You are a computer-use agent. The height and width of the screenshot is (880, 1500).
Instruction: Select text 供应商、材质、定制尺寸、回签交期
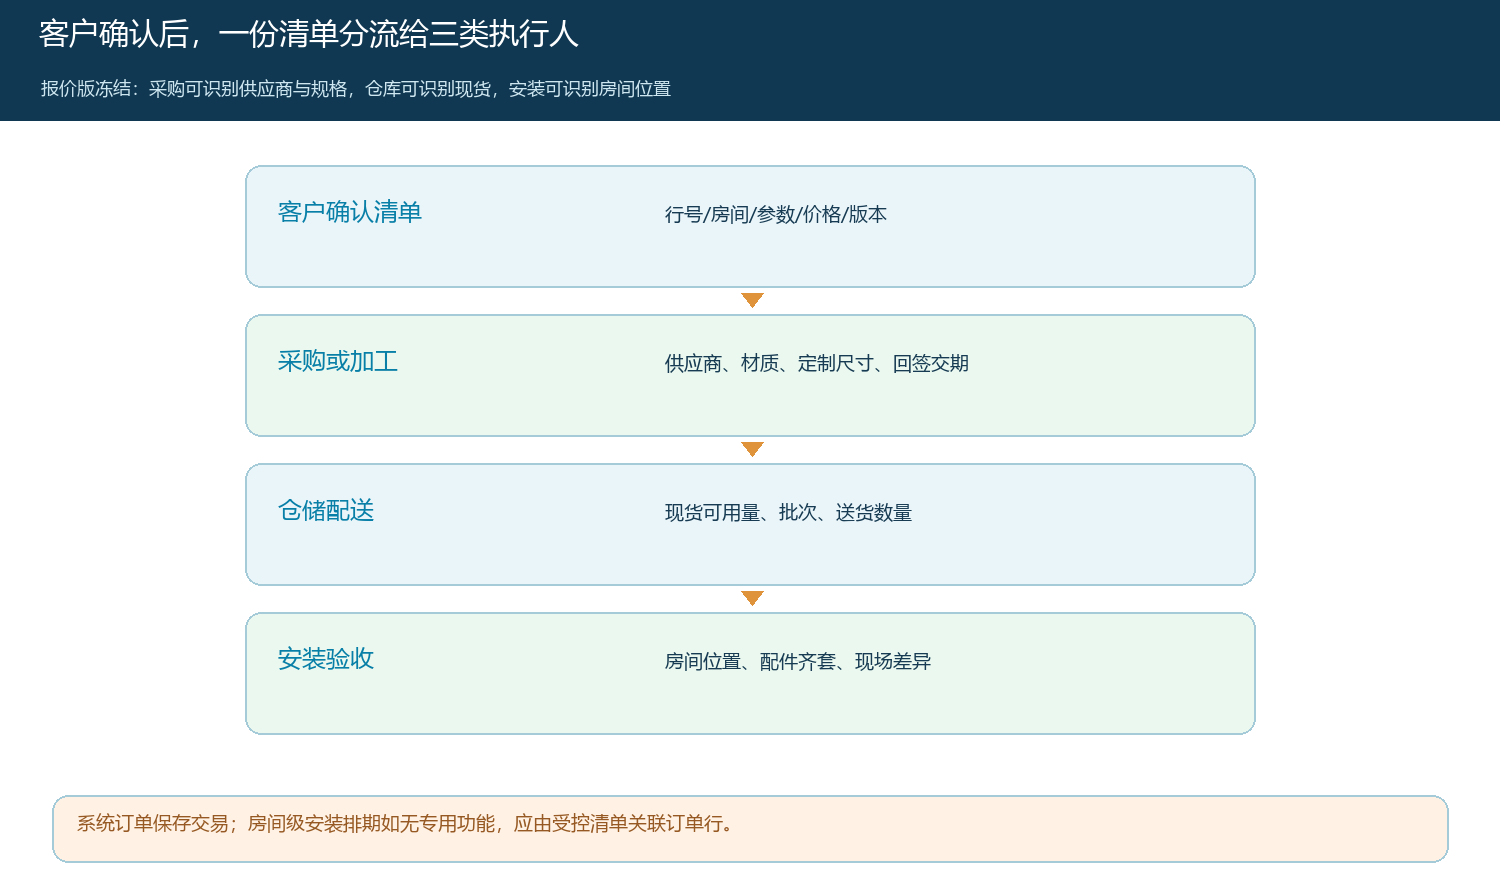point(817,363)
